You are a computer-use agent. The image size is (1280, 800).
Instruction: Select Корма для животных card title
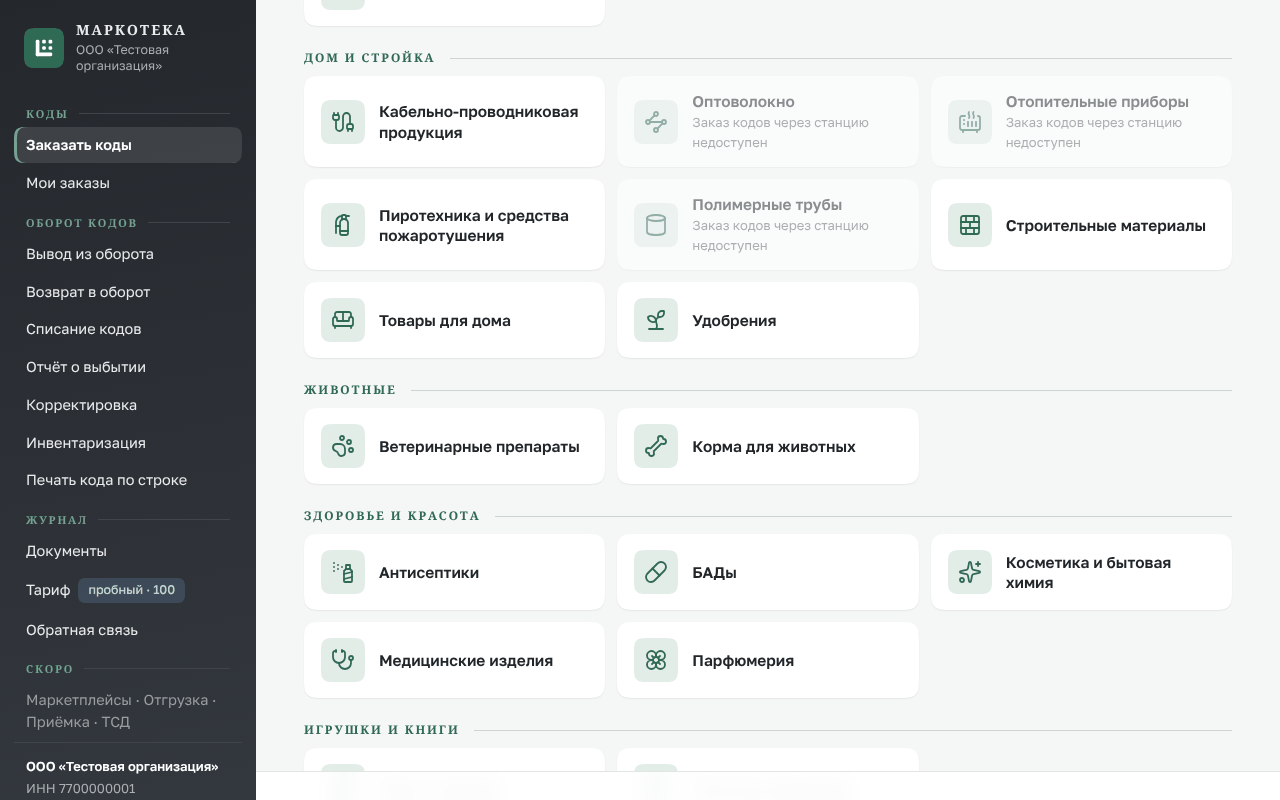pyautogui.click(x=774, y=447)
